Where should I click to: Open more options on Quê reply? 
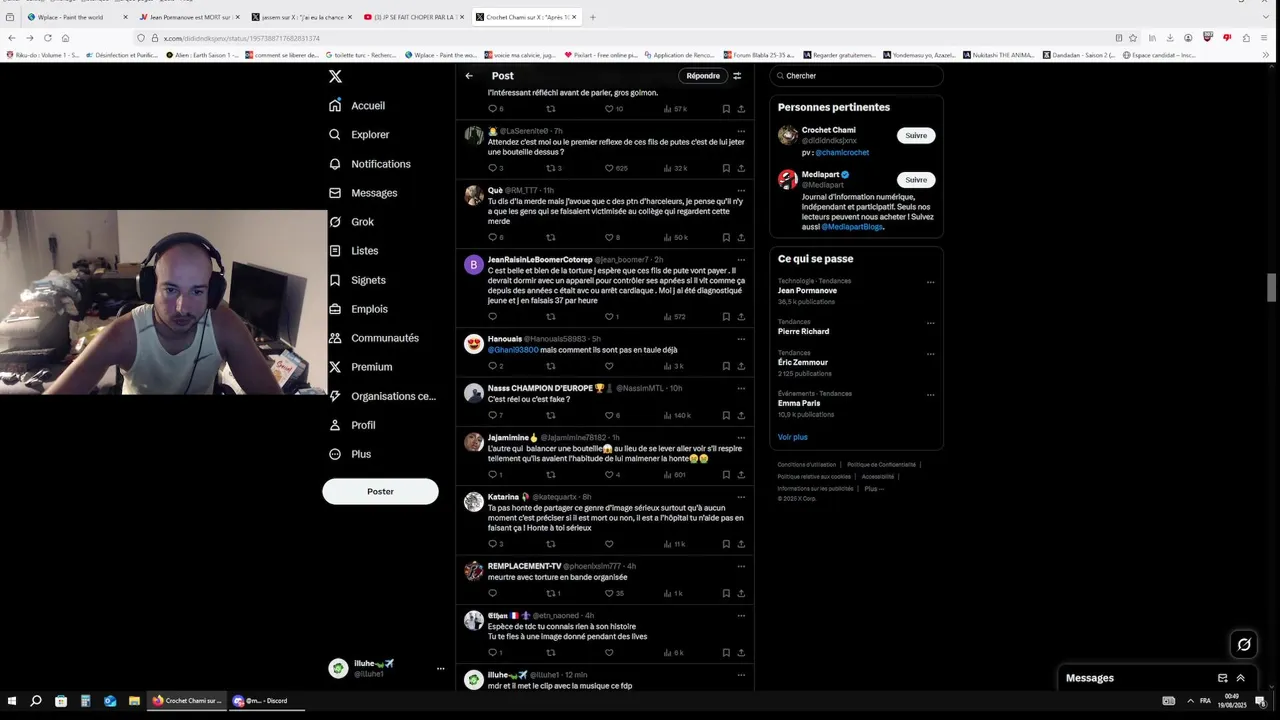(x=741, y=190)
